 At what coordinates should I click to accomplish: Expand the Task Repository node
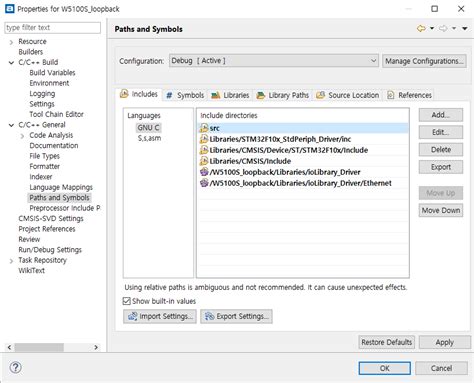11,261
